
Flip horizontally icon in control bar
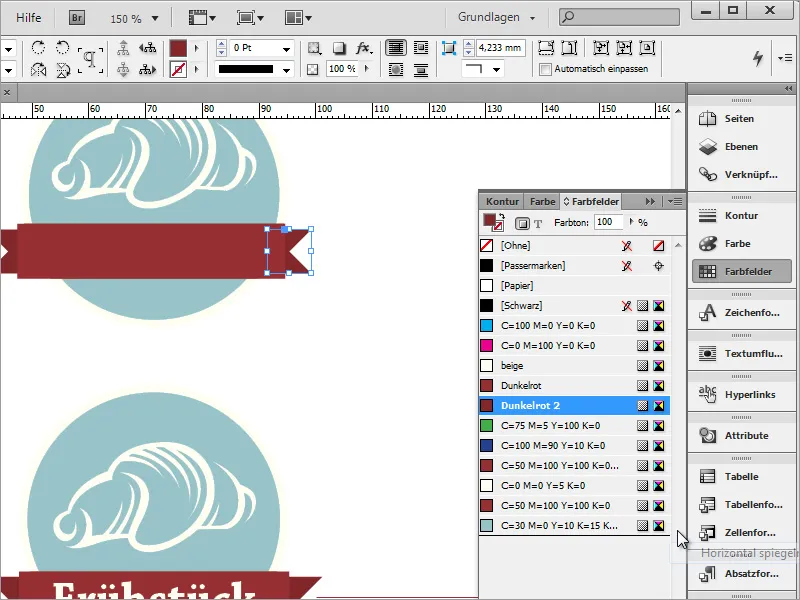click(38, 70)
